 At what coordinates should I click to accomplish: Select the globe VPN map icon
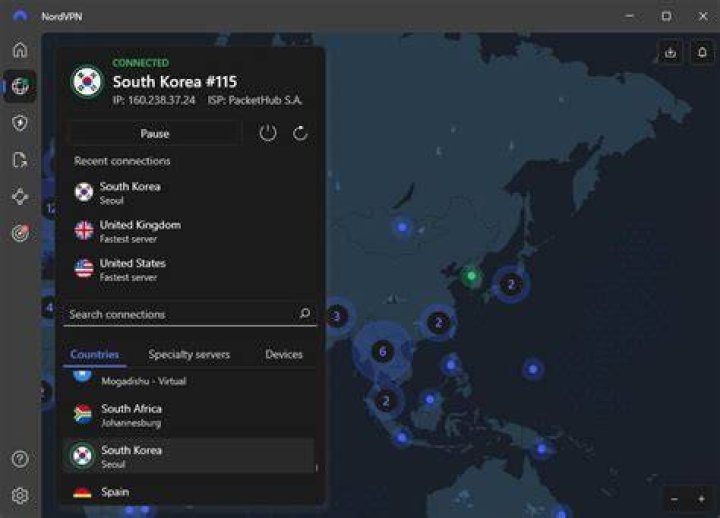click(x=20, y=86)
